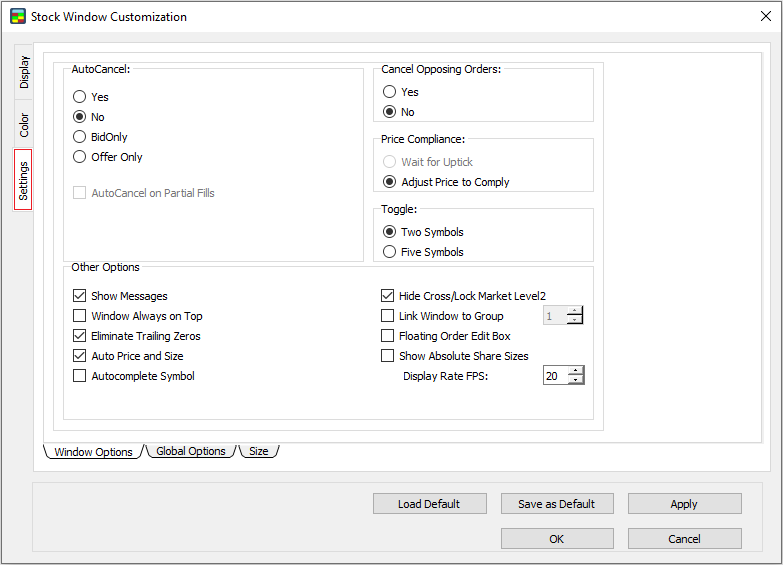Select Yes for Cancel Opposing Orders

[389, 92]
